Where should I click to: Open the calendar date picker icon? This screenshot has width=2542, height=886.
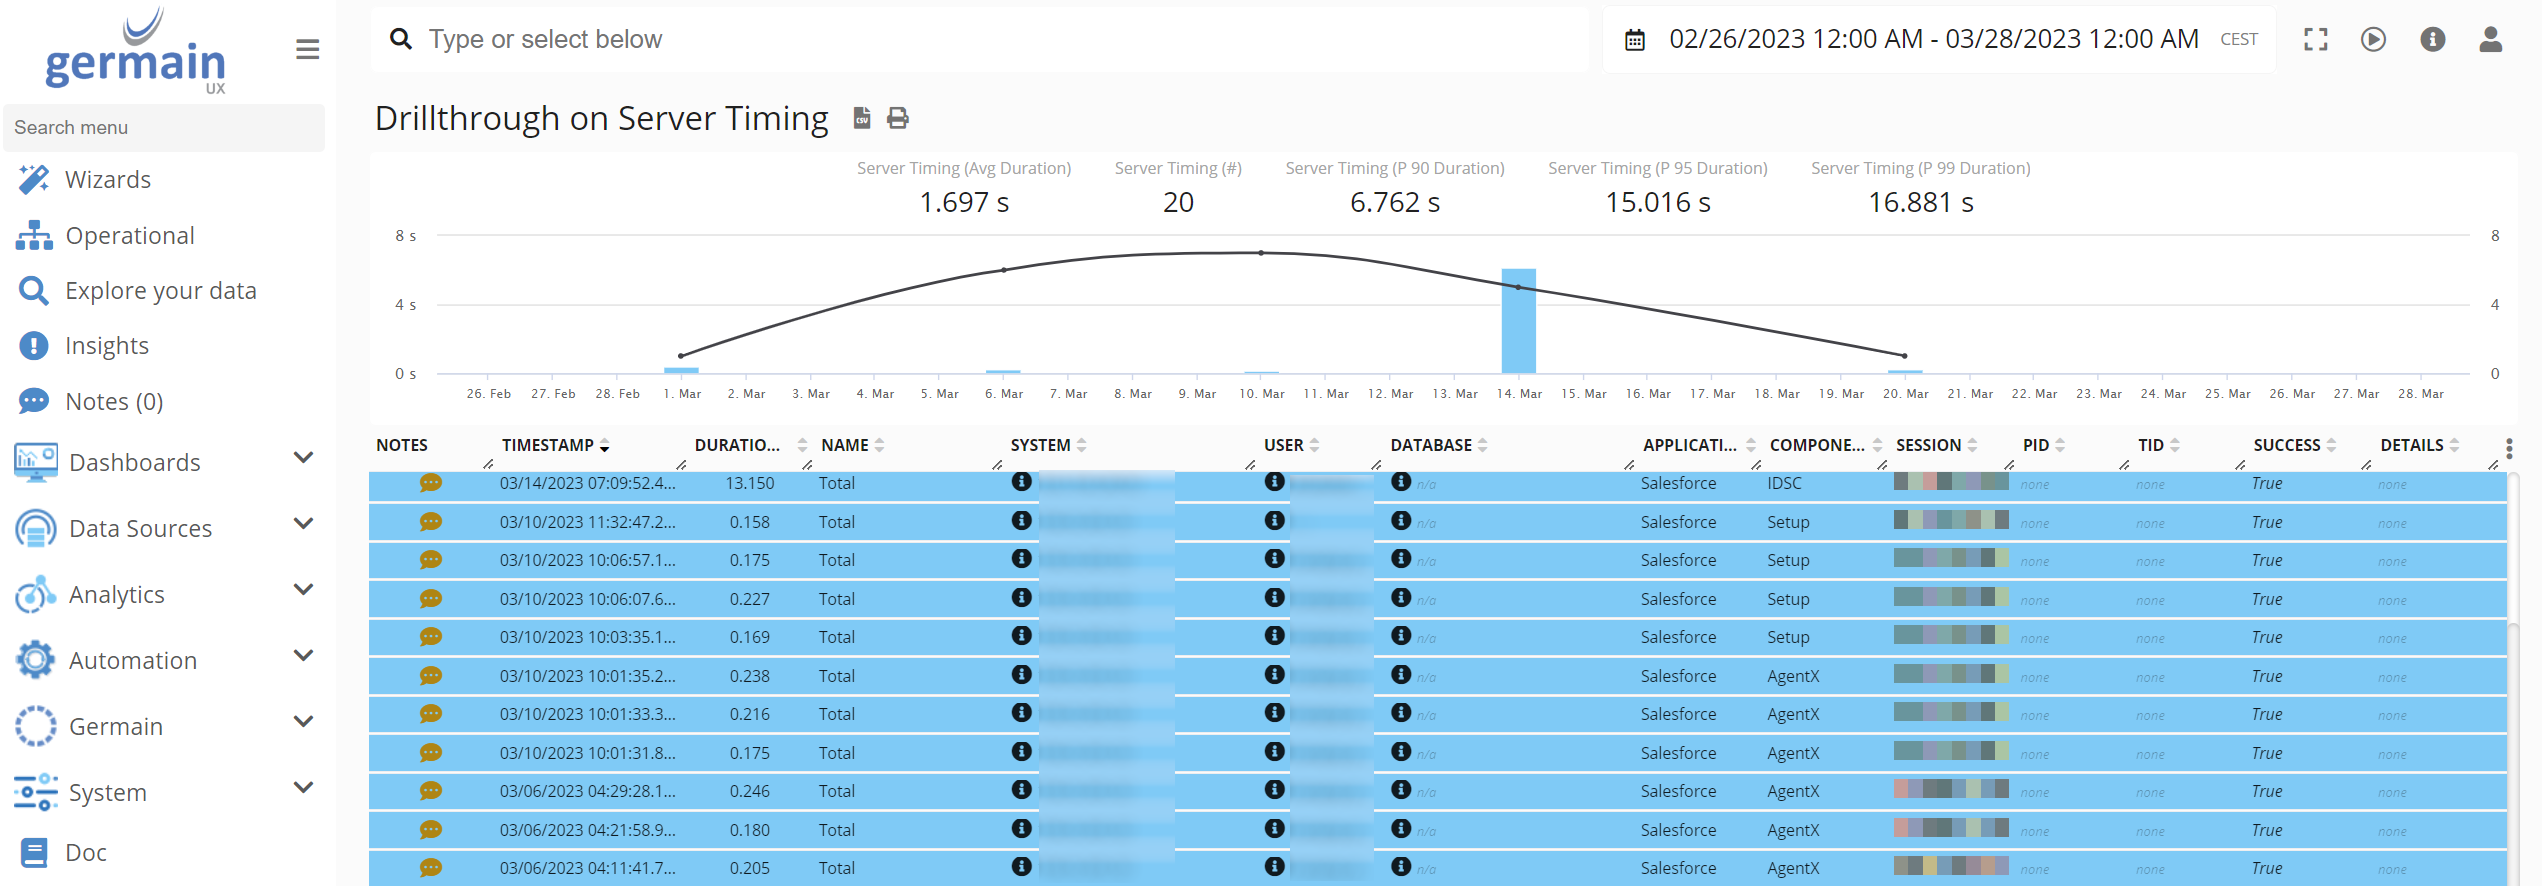(1635, 40)
